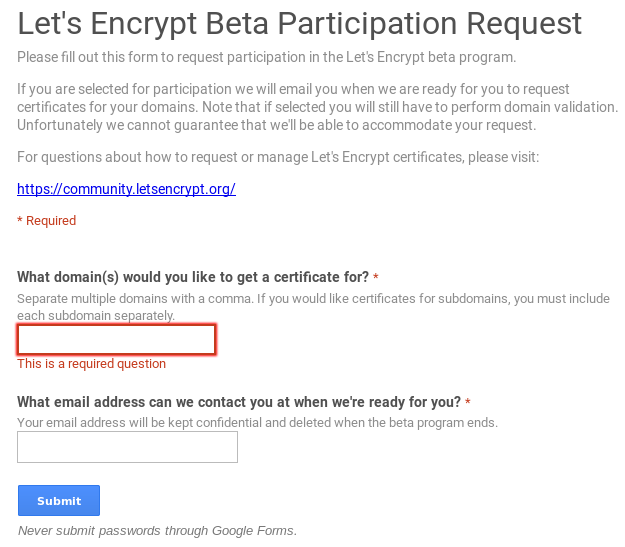The width and height of the screenshot is (625, 547).
Task: Click the 'Never submit passwords' footer warning
Action: coord(157,530)
